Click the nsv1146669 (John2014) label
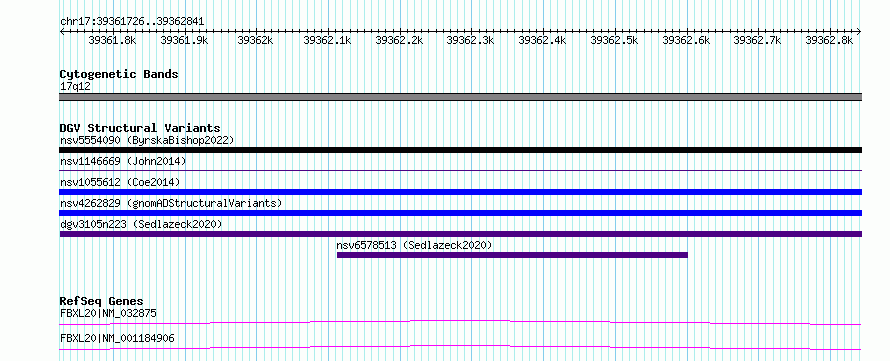 (123, 161)
